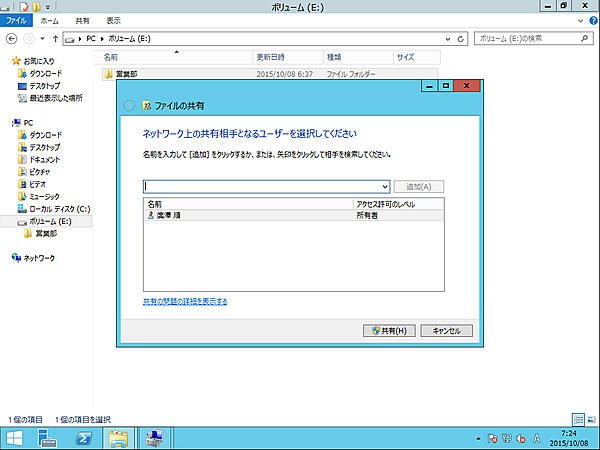Screen dimensions: 600x450
Task: Open the clock showing 7:24
Action: [x=569, y=439]
